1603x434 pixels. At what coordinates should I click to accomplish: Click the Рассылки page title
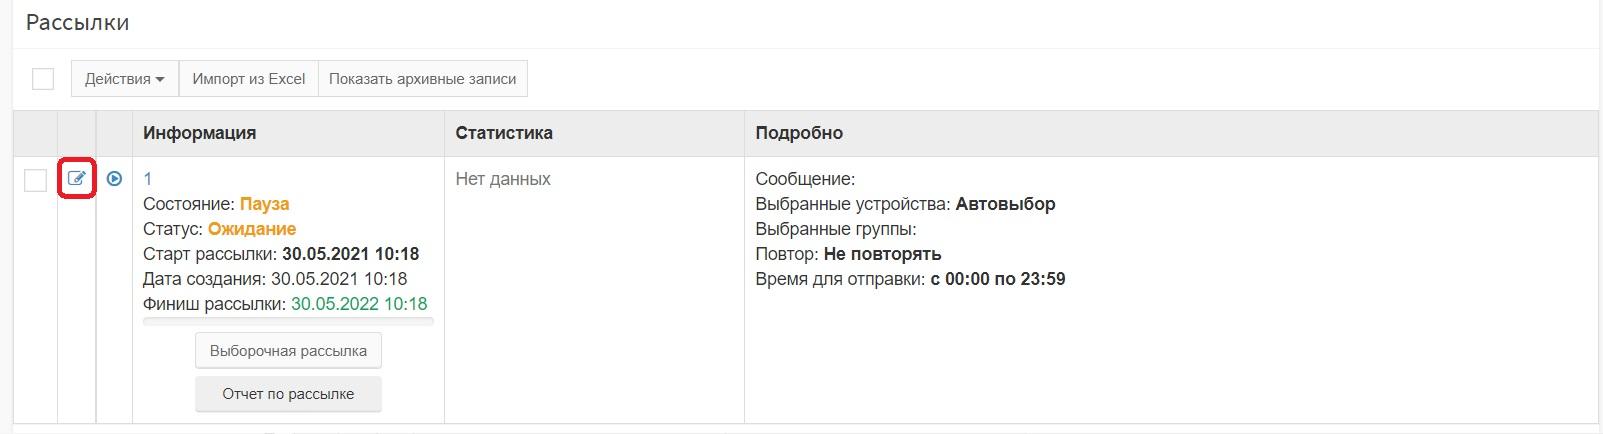pyautogui.click(x=78, y=22)
